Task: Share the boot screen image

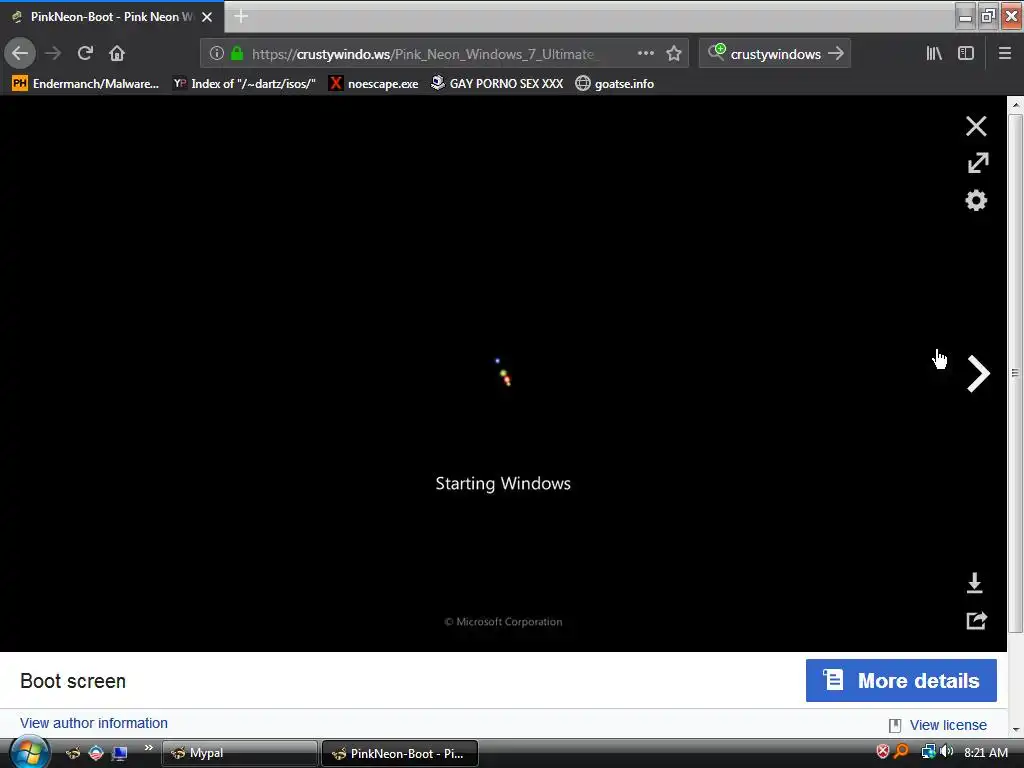Action: [x=976, y=620]
